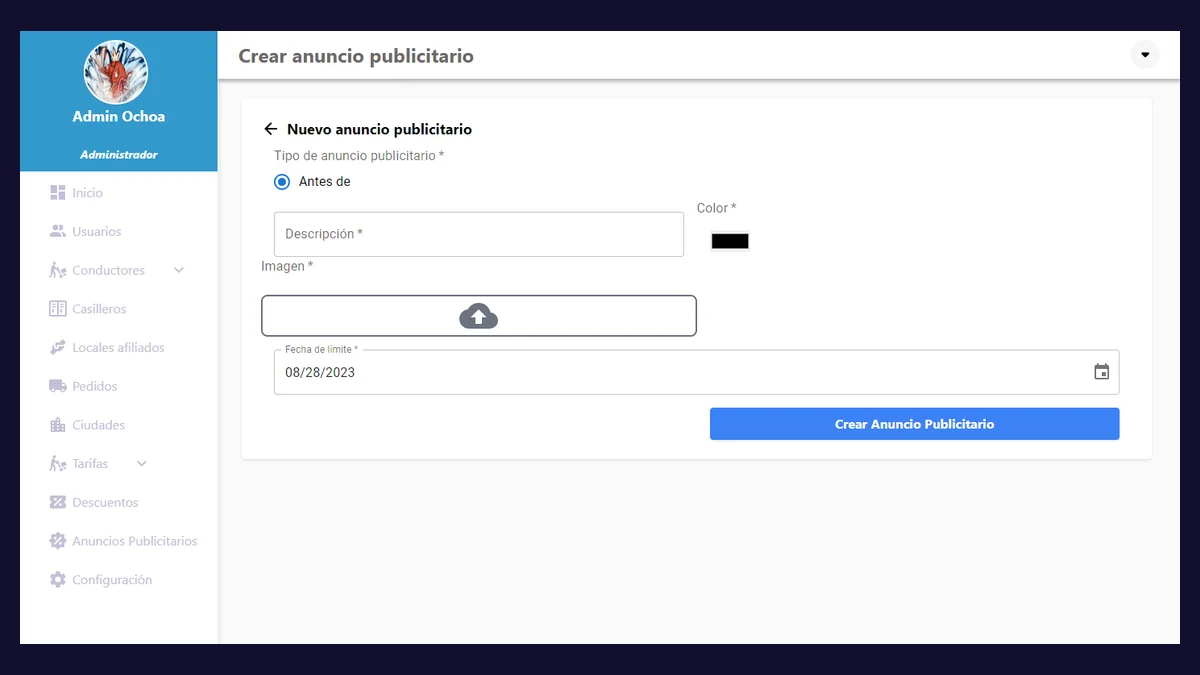Click the Conductores sidebar icon
The image size is (1200, 675).
click(x=57, y=270)
